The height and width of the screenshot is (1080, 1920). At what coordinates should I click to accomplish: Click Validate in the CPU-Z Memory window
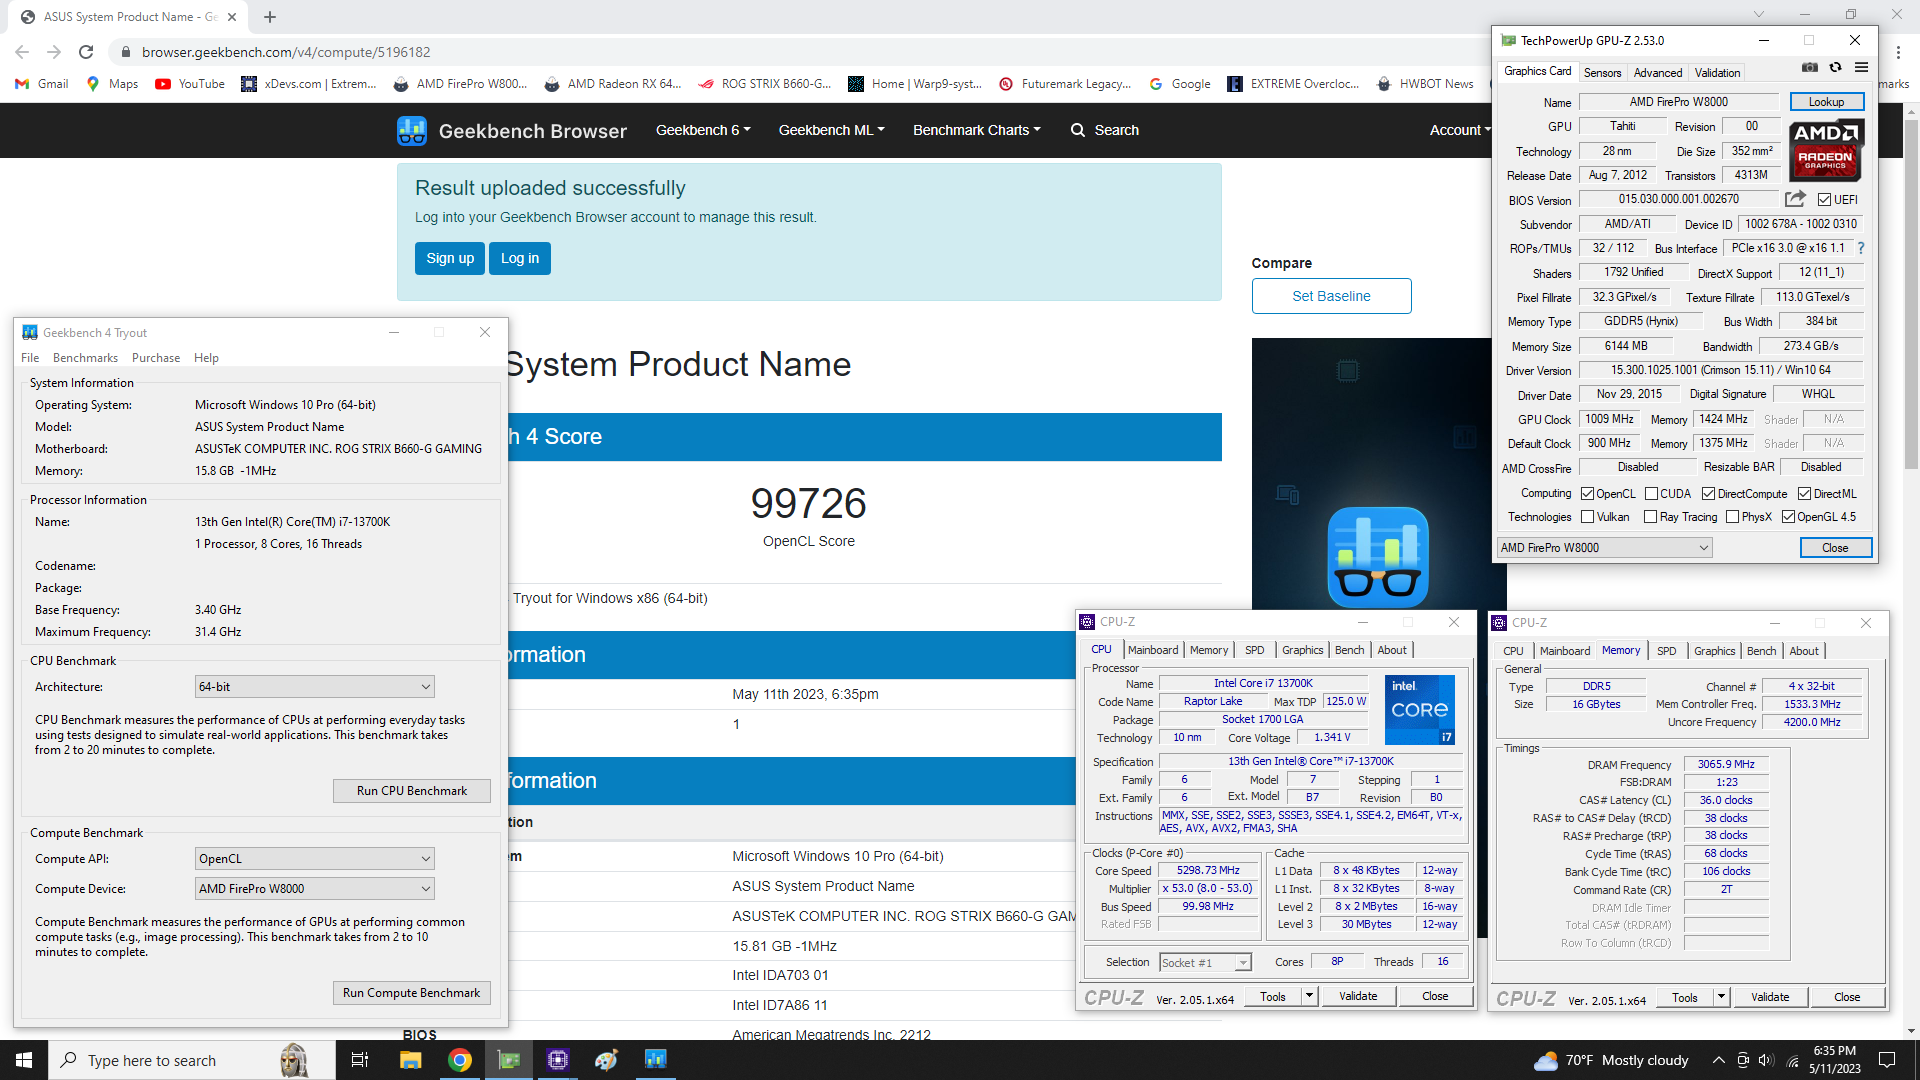pyautogui.click(x=1770, y=998)
